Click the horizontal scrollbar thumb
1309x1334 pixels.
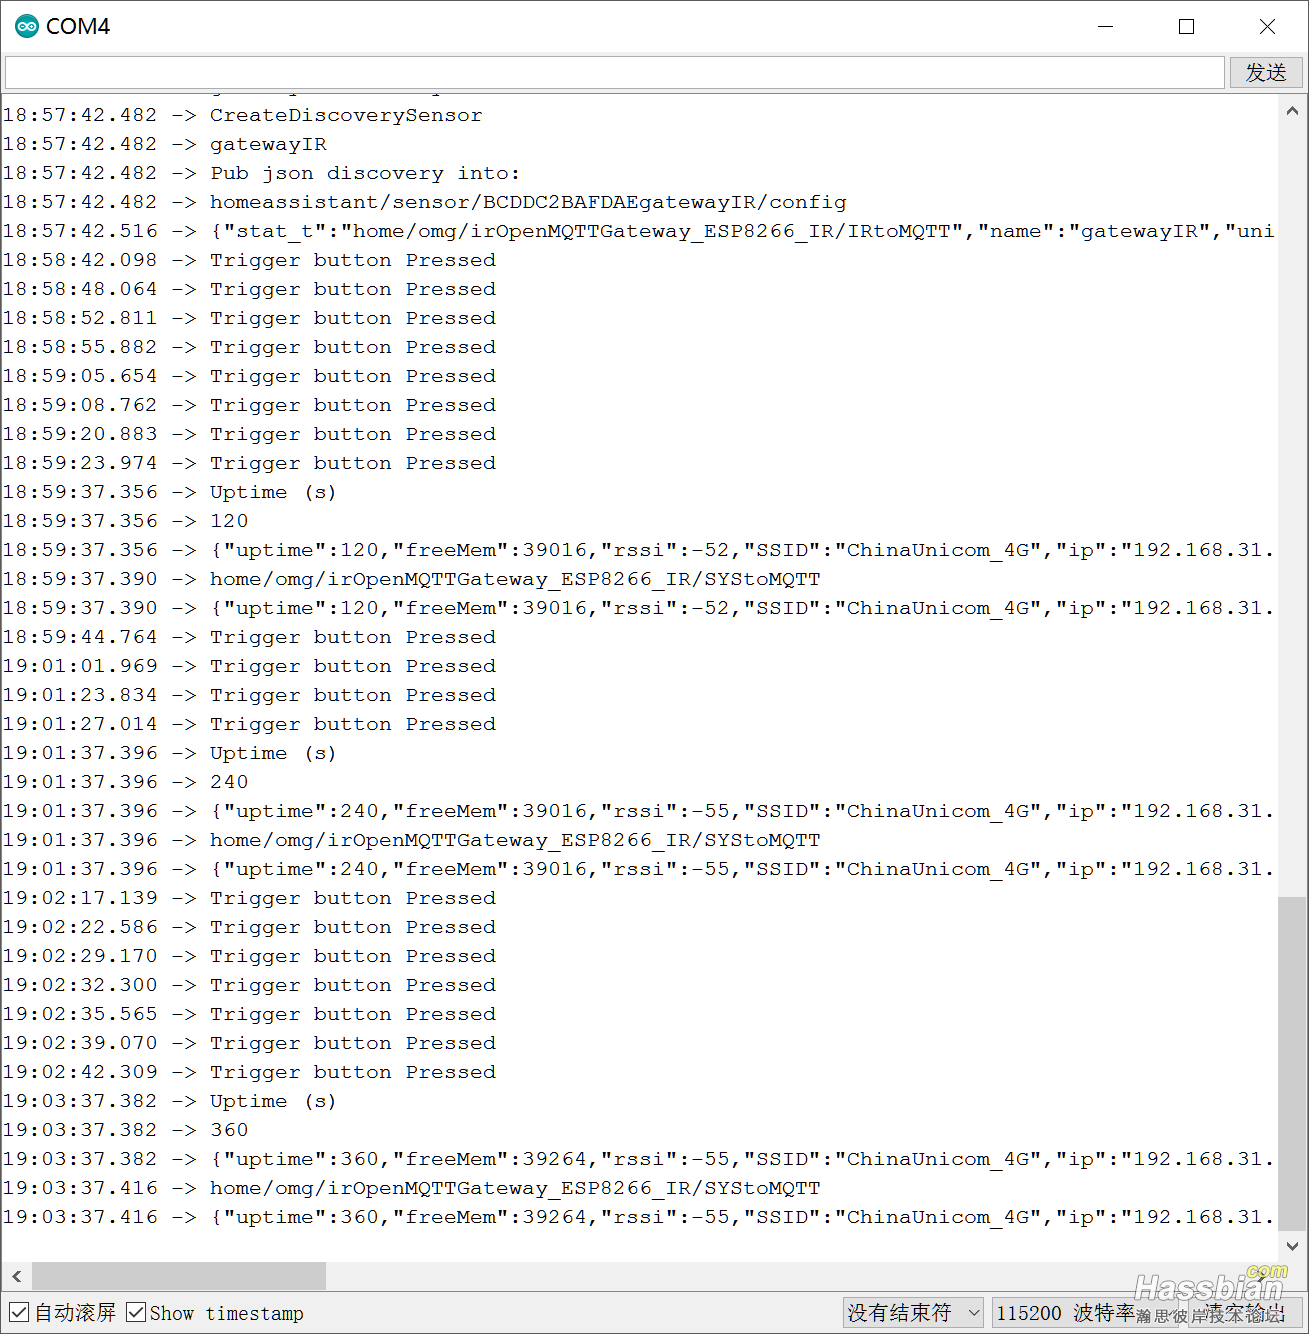pyautogui.click(x=179, y=1276)
